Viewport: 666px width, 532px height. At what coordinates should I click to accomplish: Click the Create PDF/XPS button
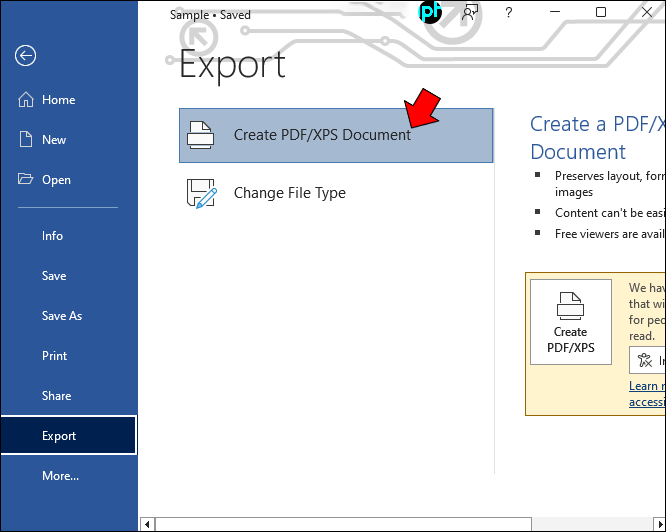(570, 322)
